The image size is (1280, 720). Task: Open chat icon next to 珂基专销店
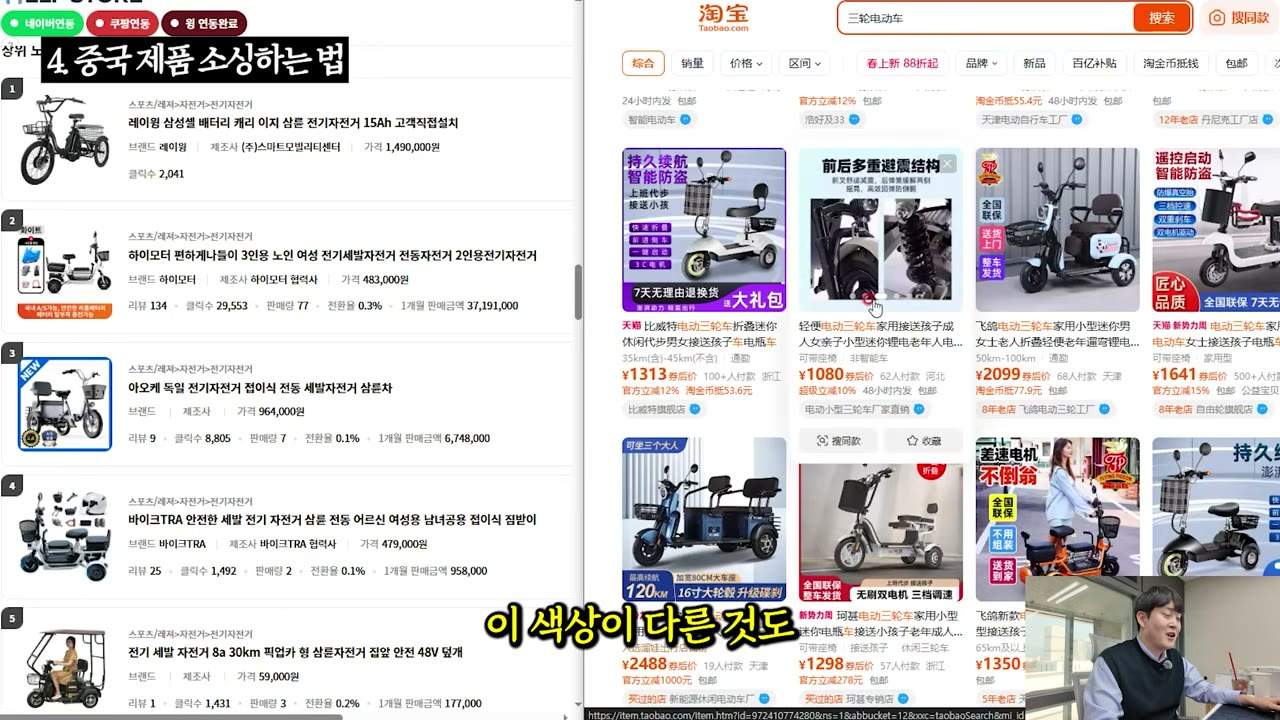[x=903, y=699]
